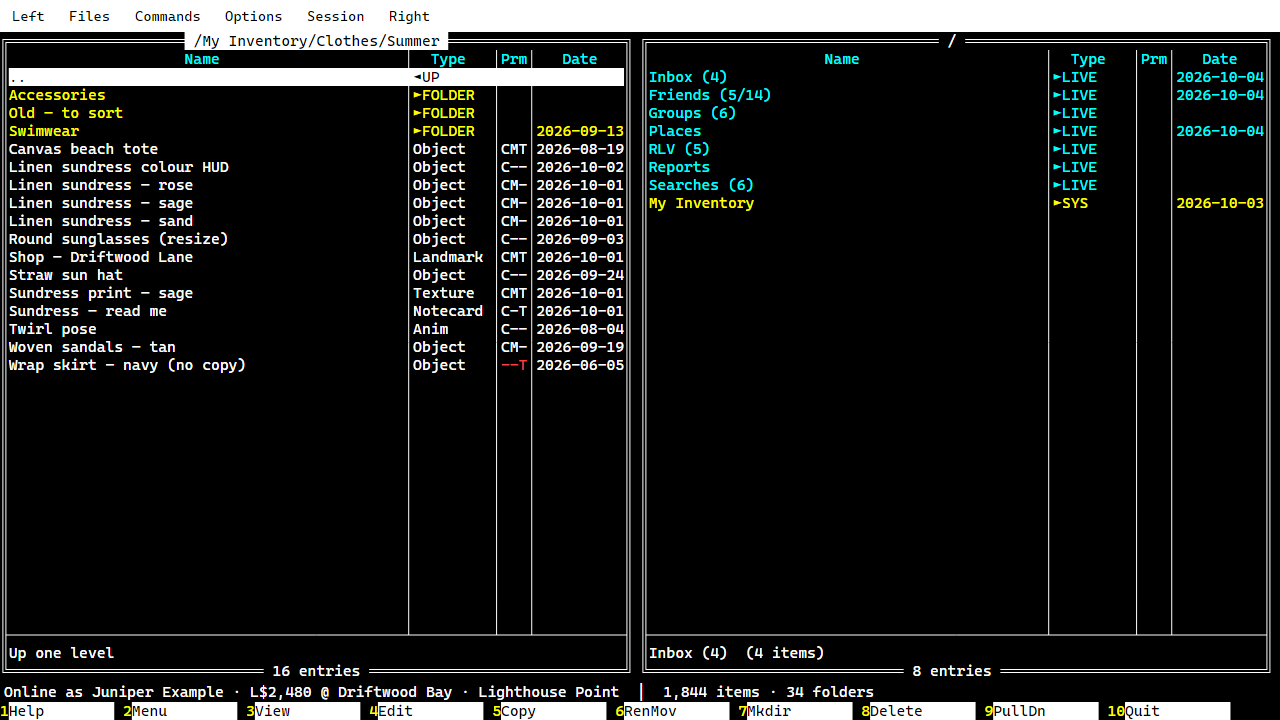Click the 9 PullDn button
This screenshot has height=720, width=1280.
(1041, 711)
